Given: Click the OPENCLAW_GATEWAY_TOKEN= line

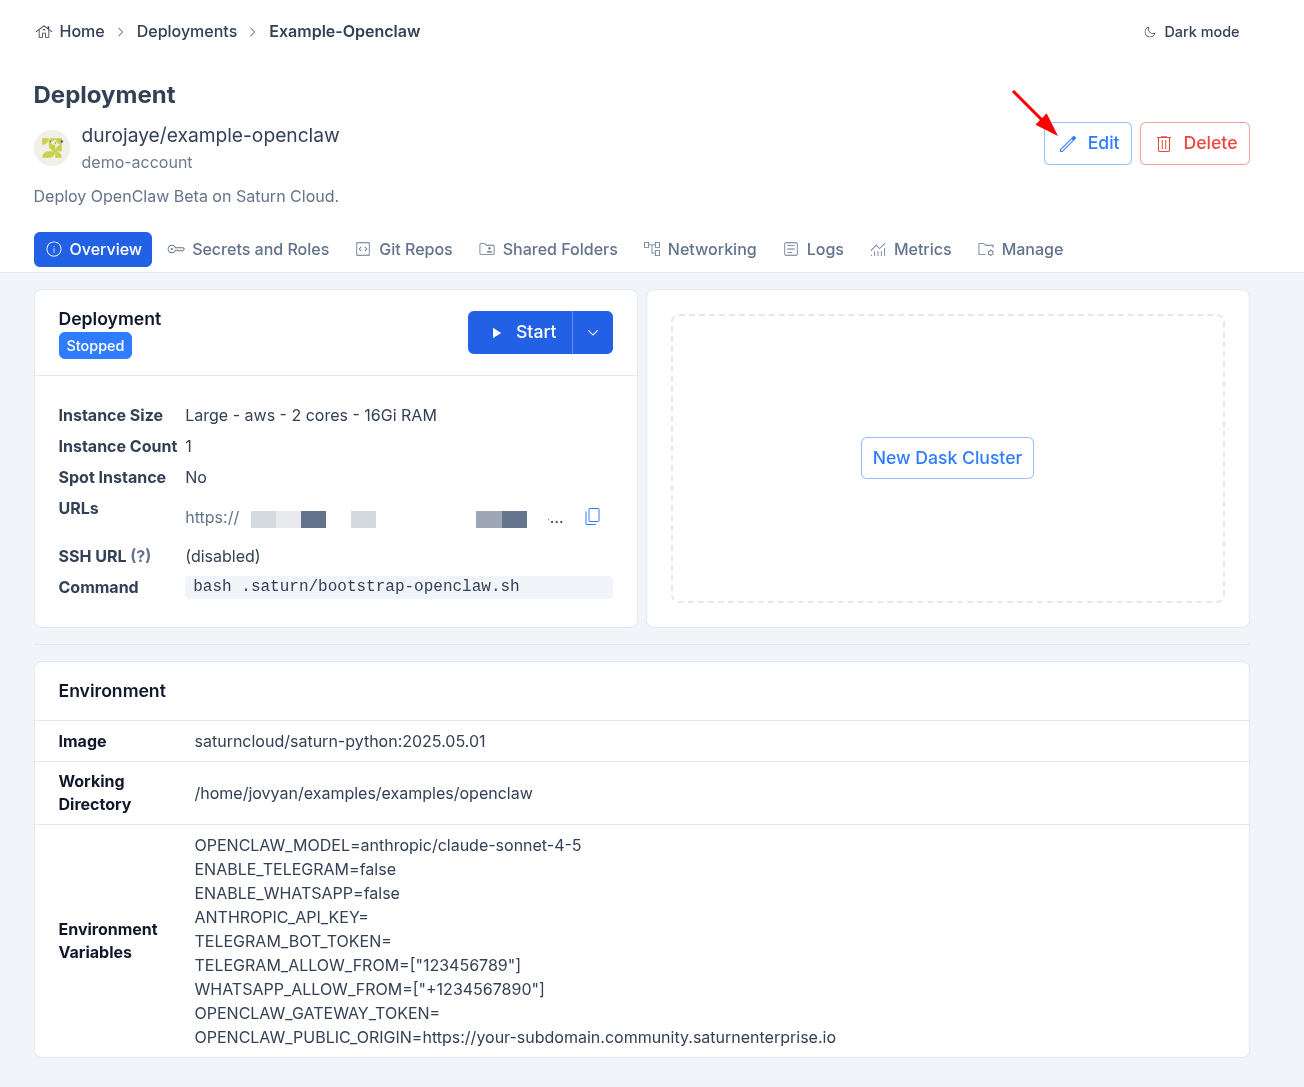Looking at the screenshot, I should click(x=317, y=1014).
